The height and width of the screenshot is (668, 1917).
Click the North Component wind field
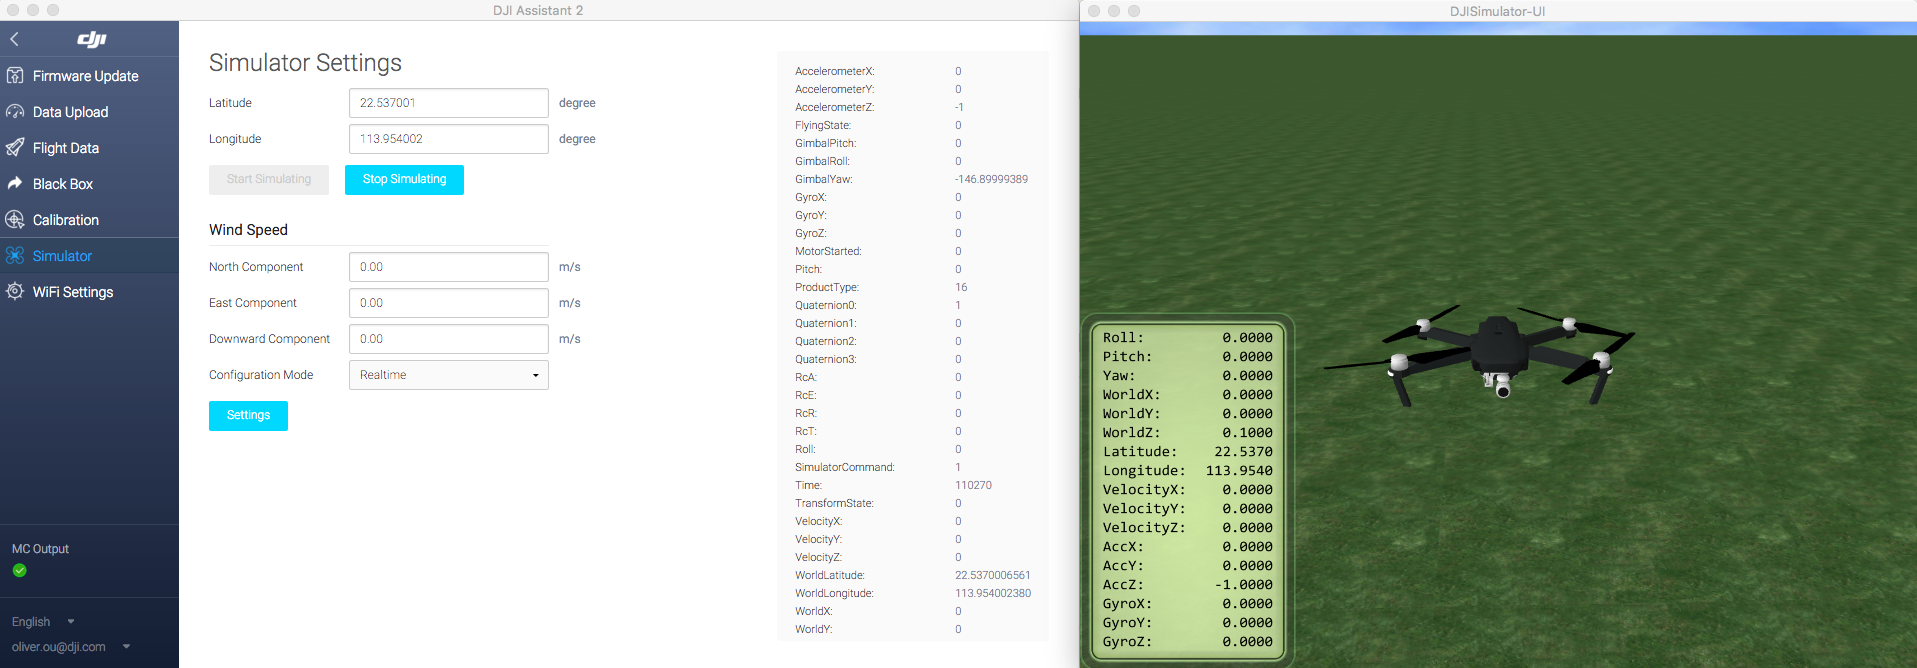click(449, 267)
